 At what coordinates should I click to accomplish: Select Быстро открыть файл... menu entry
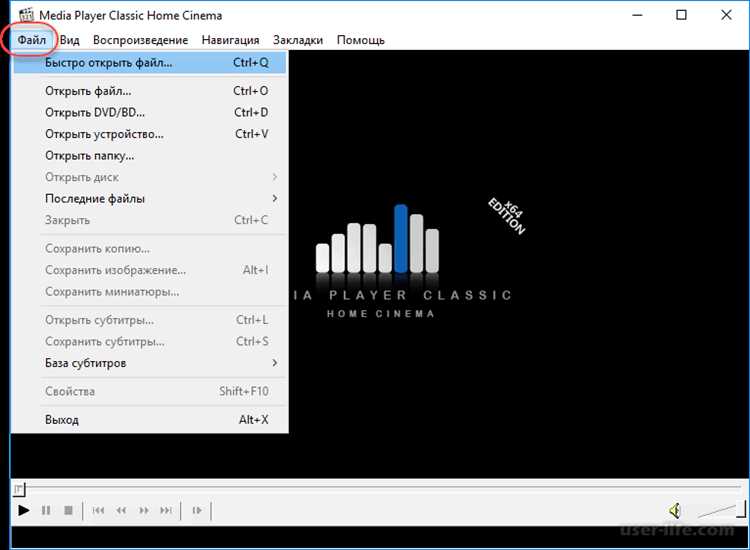[x=149, y=63]
